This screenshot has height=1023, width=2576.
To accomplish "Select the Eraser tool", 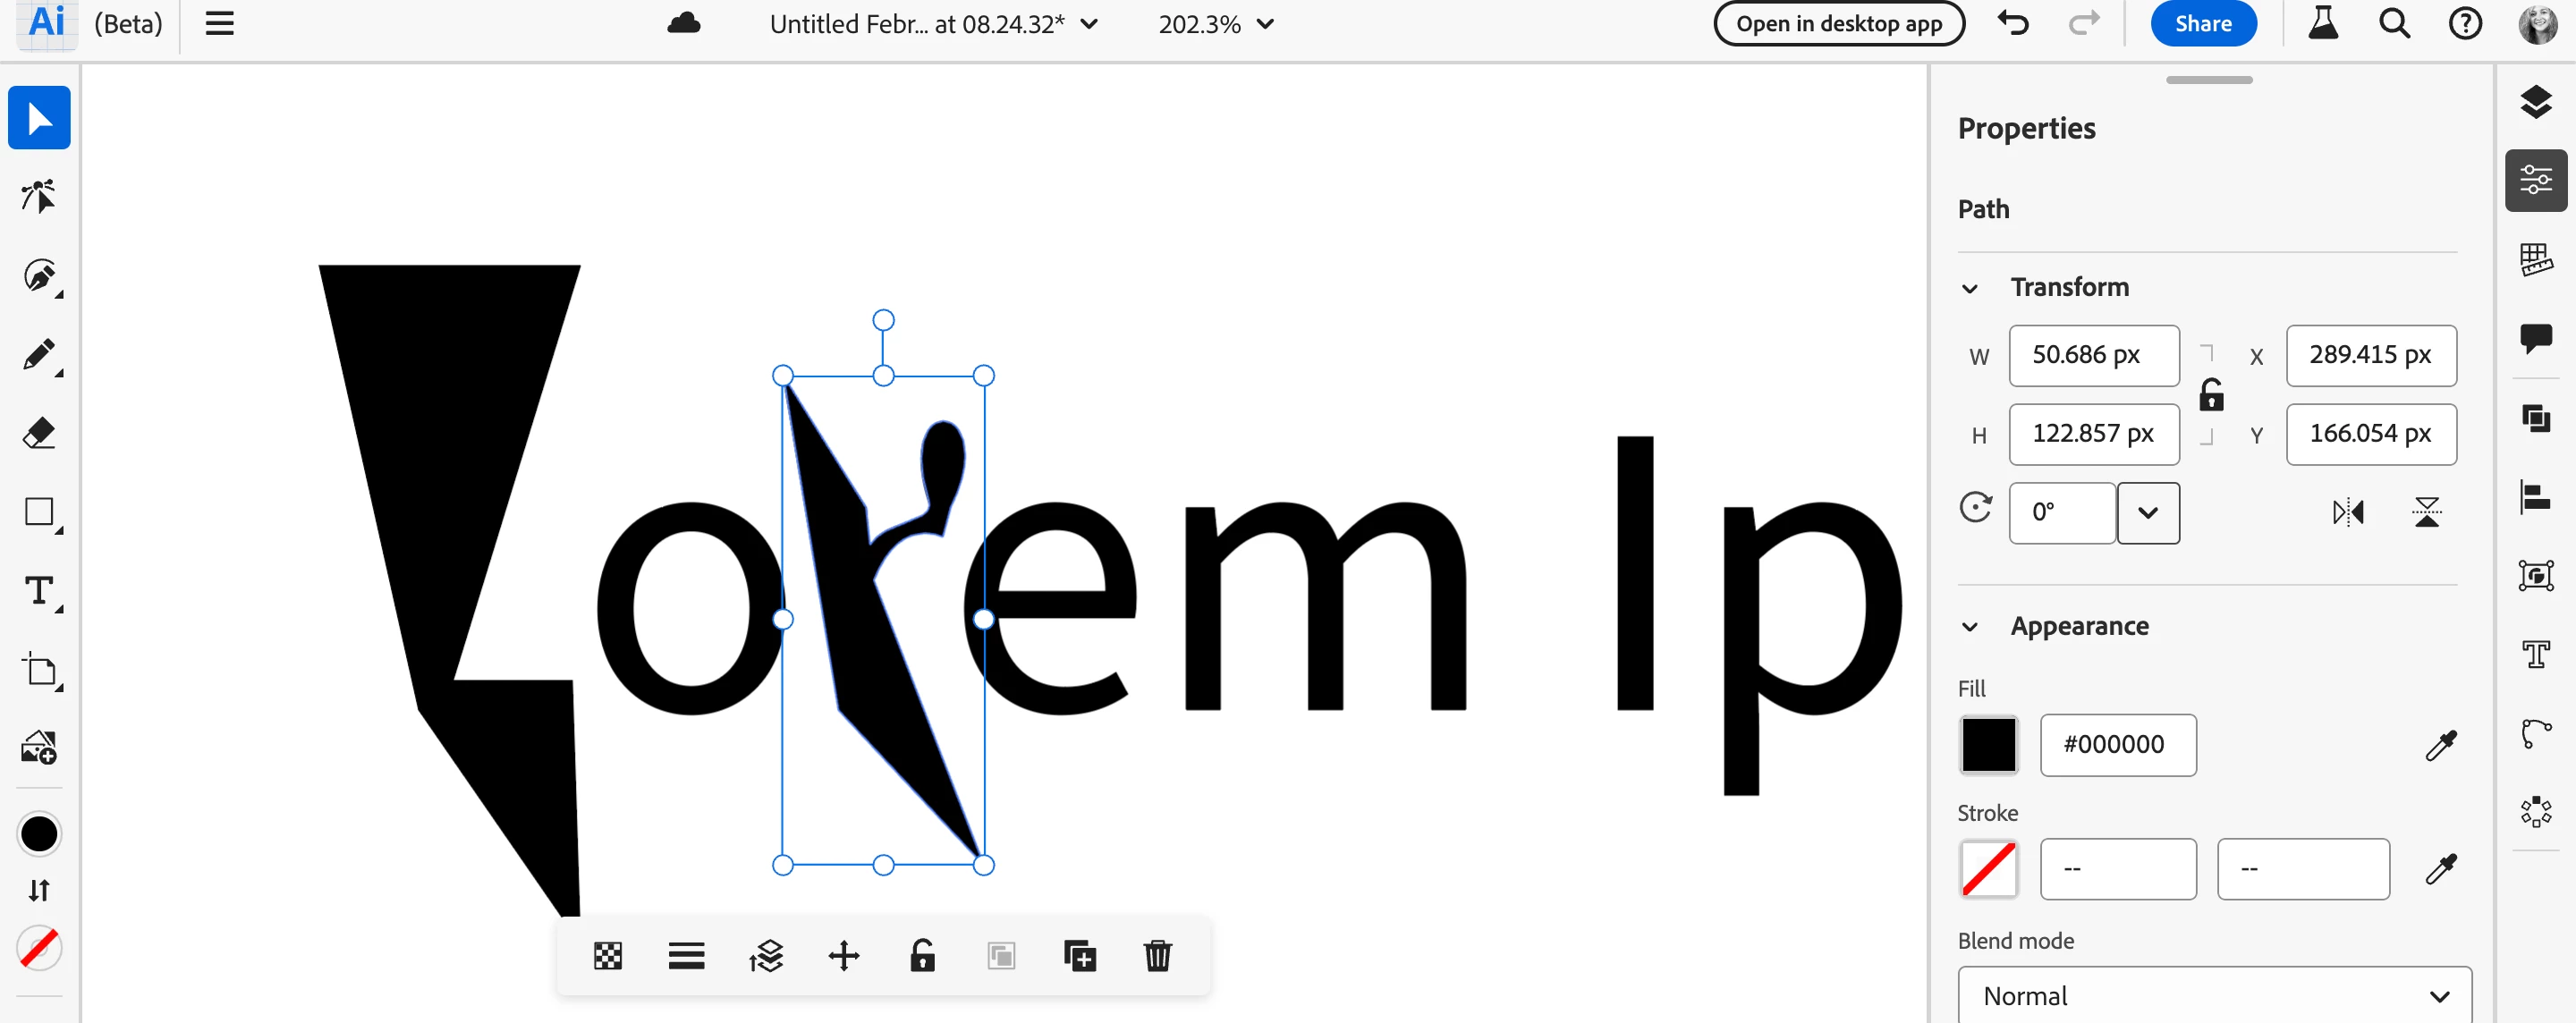I will click(39, 433).
